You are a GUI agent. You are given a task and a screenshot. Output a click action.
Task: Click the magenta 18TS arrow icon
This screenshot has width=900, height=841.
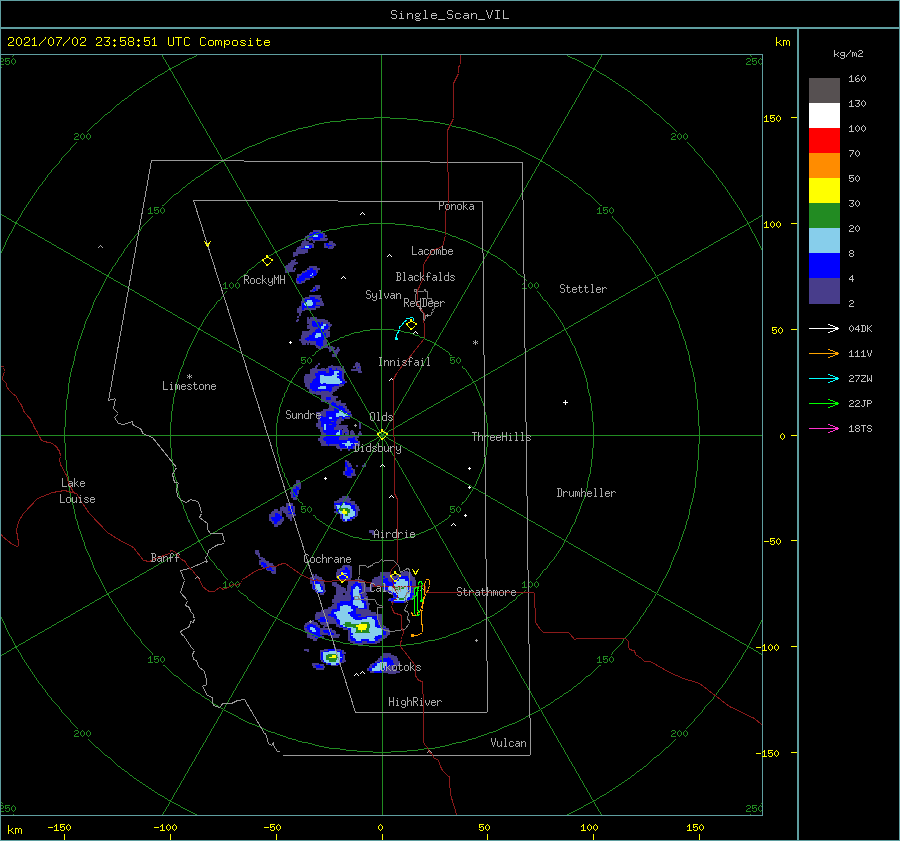click(x=824, y=428)
